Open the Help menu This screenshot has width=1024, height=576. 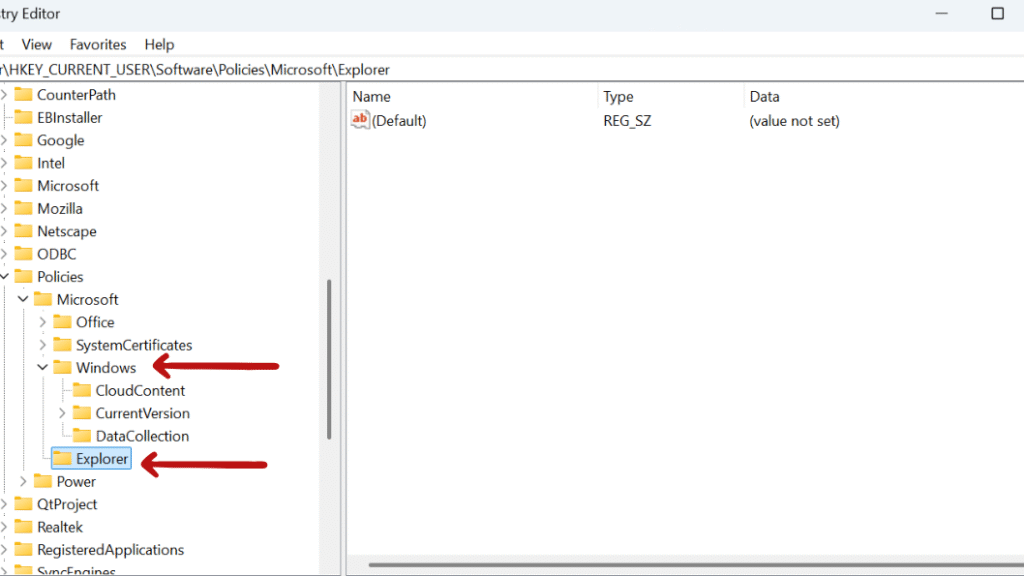(x=159, y=44)
